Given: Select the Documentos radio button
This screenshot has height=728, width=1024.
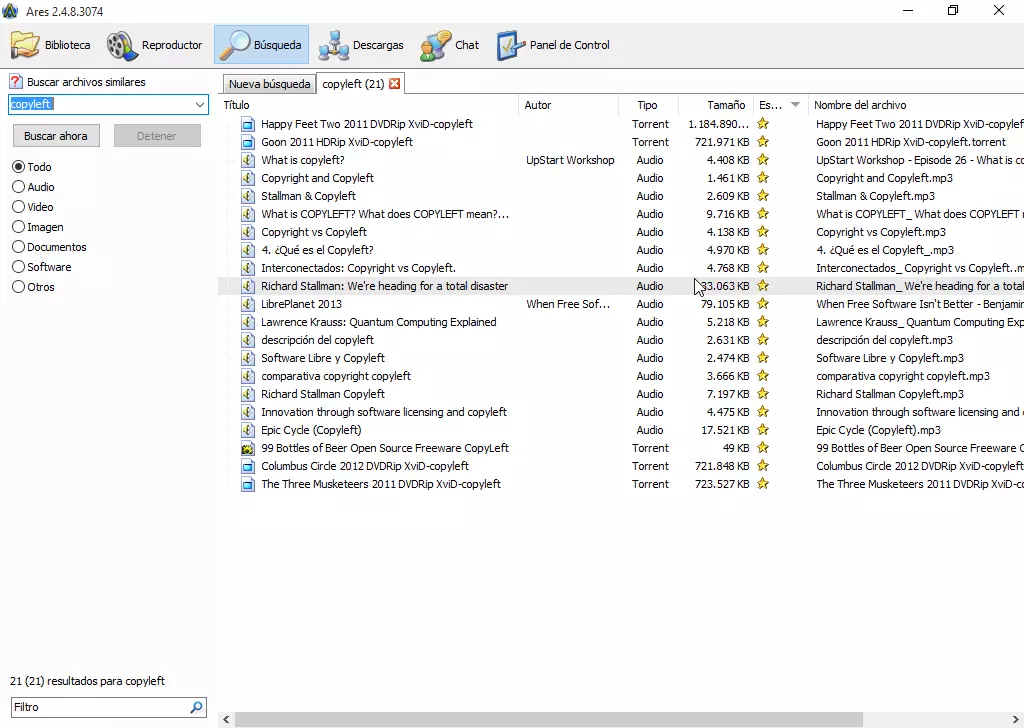Looking at the screenshot, I should 18,247.
